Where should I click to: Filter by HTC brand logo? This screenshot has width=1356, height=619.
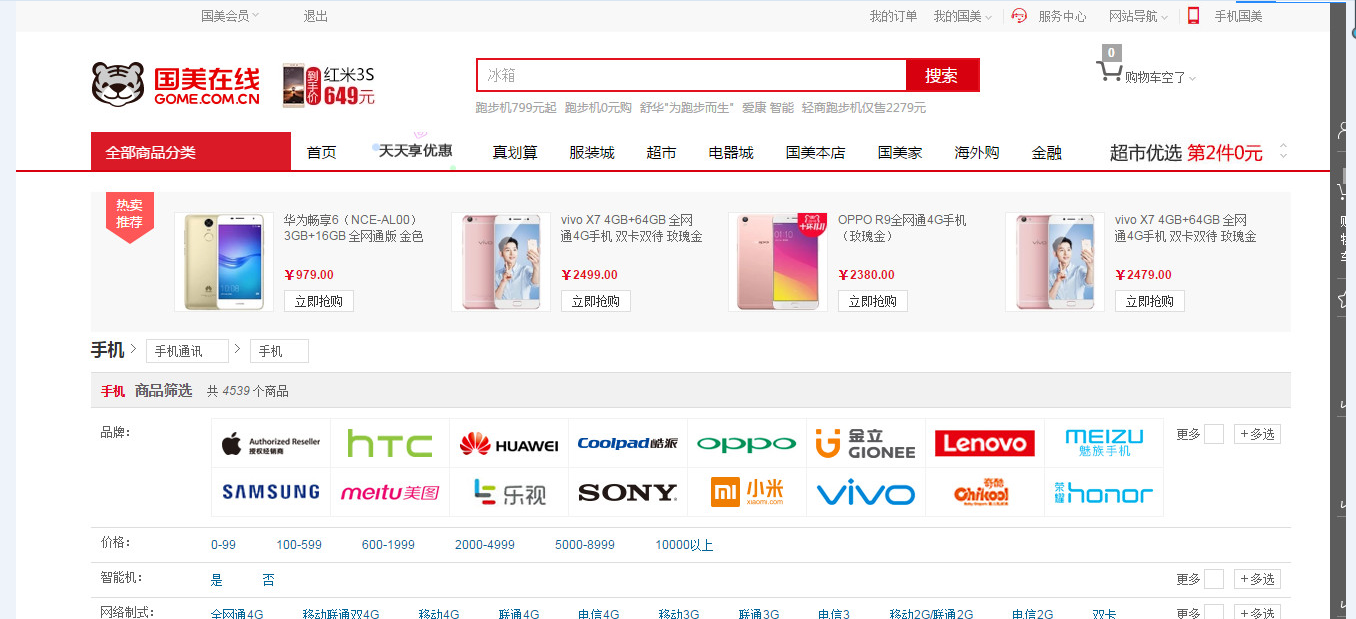[390, 443]
